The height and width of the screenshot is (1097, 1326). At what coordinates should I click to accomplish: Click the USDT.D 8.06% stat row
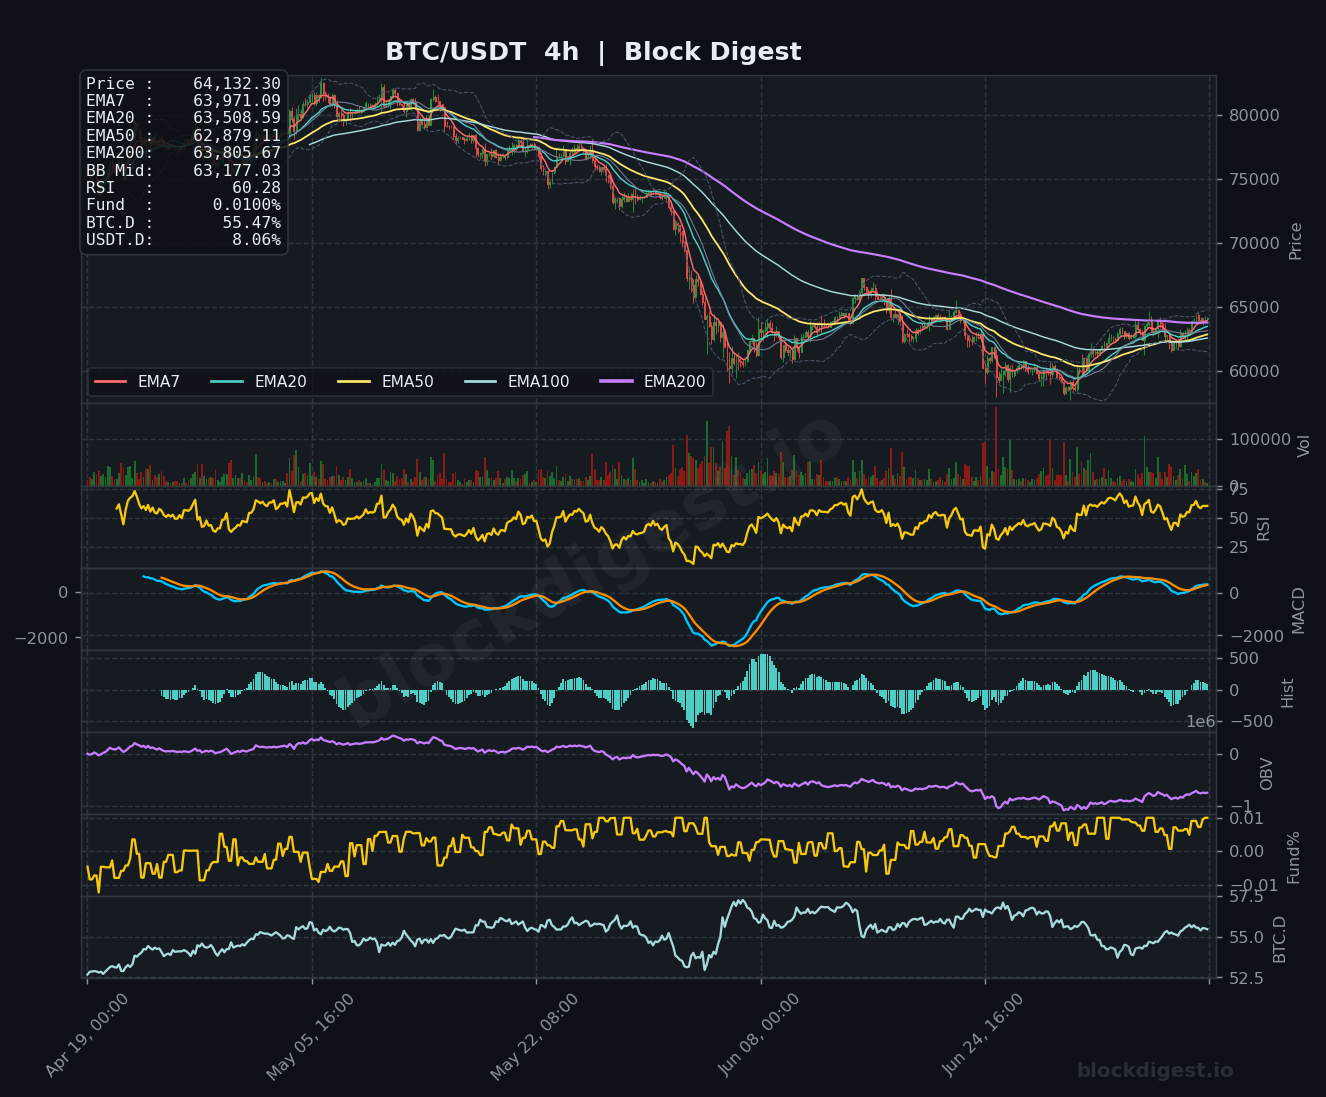183,240
